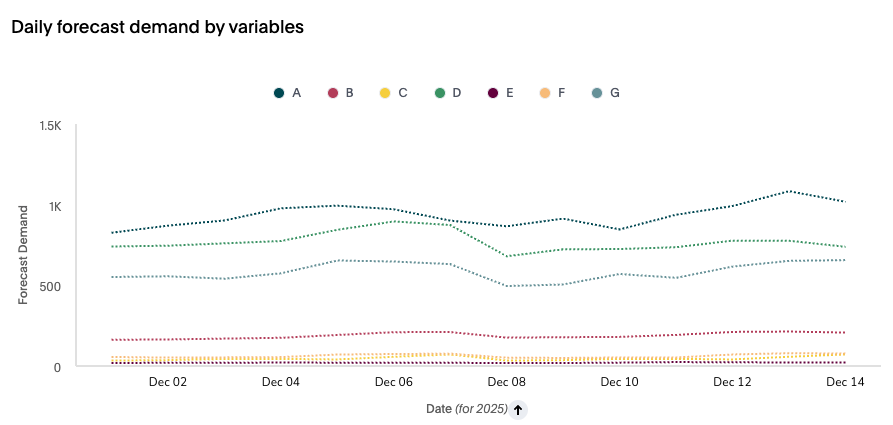Click the sort arrow icon beside Date
893x425 pixels.
click(518, 409)
